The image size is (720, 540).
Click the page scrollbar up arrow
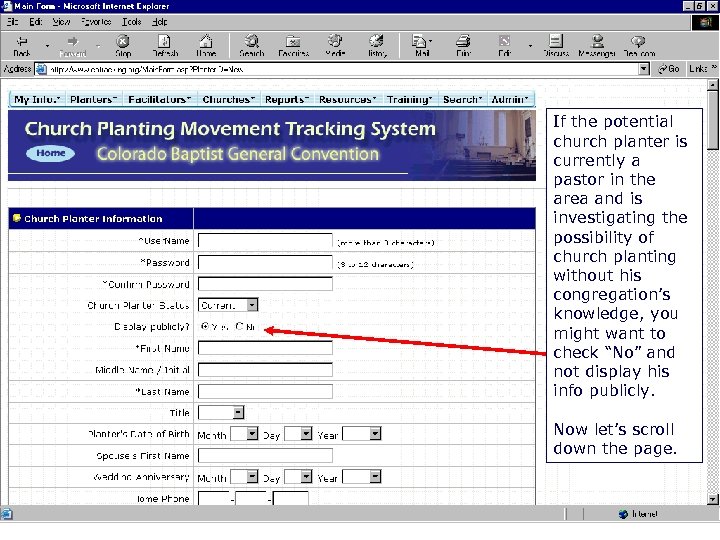(712, 85)
